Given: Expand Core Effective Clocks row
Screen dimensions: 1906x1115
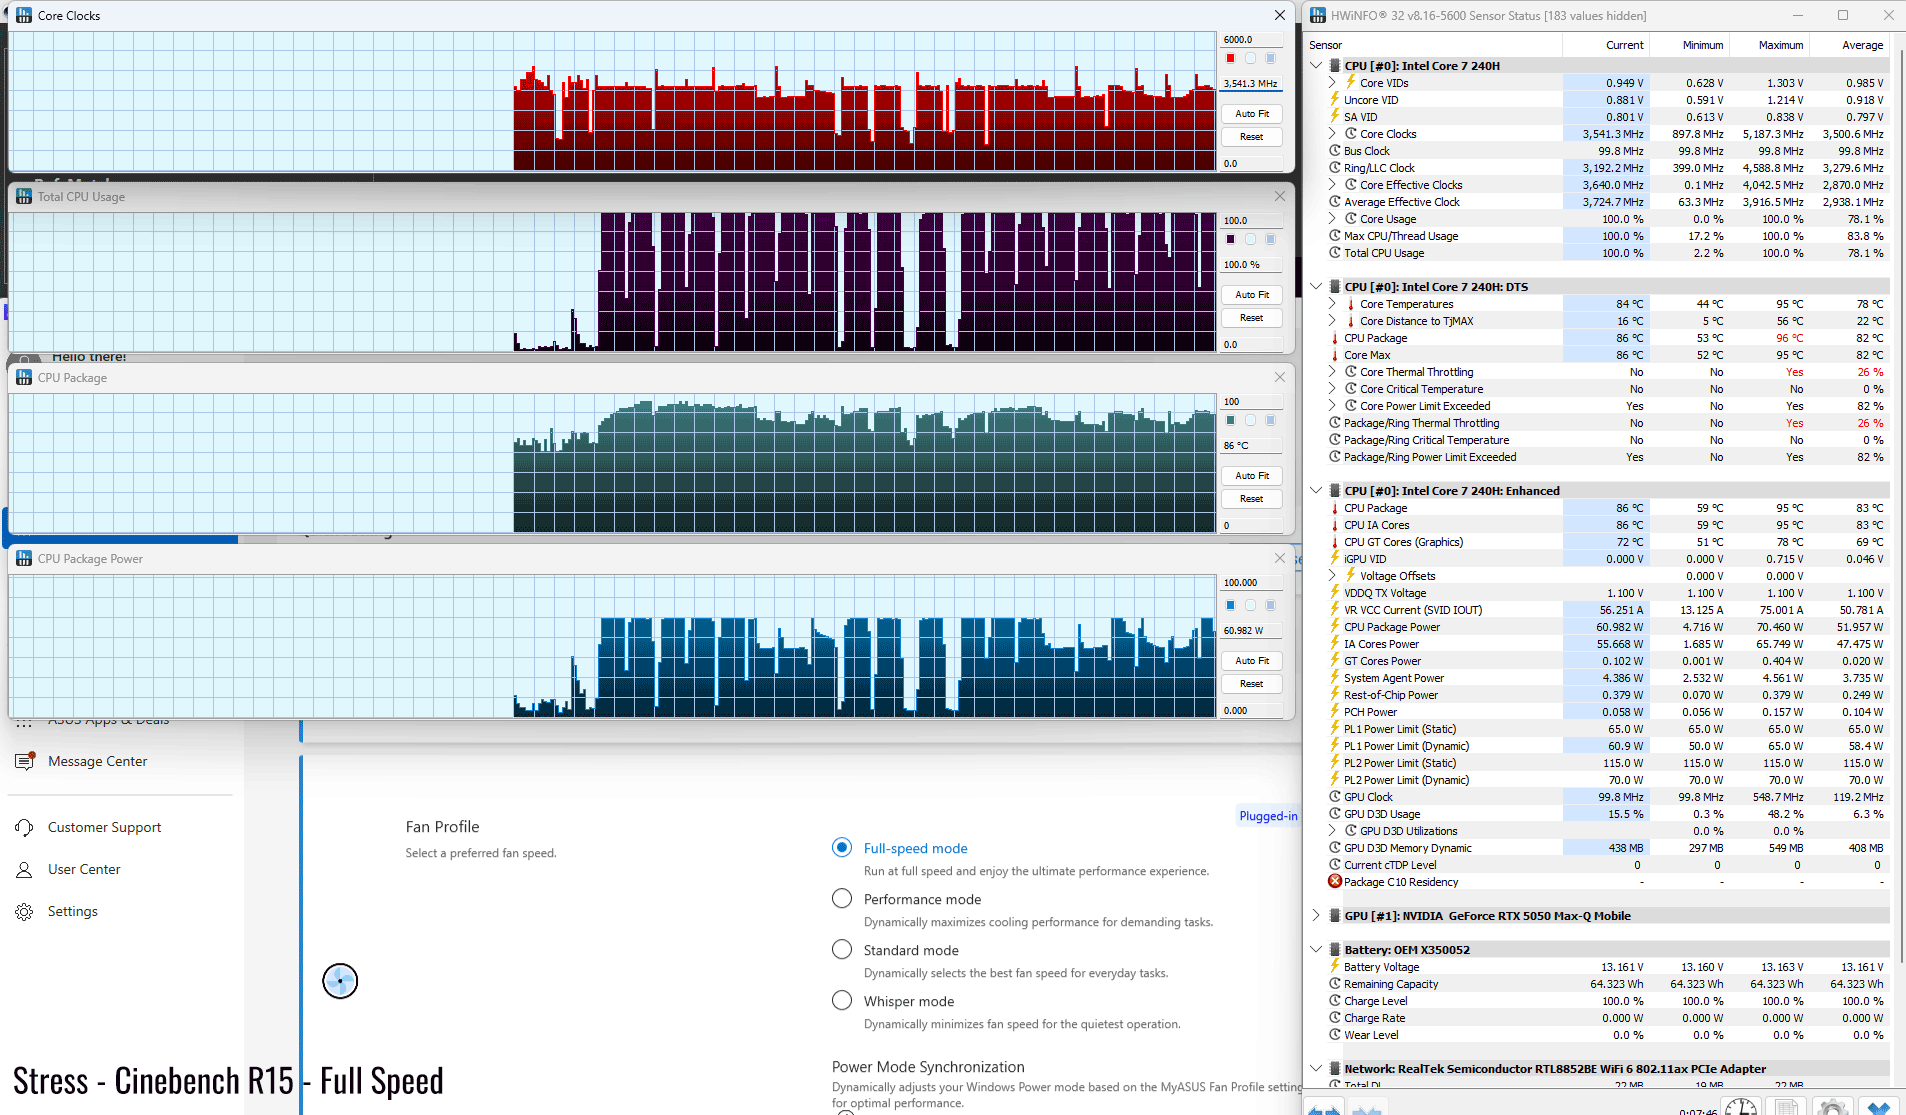Looking at the screenshot, I should pos(1332,185).
